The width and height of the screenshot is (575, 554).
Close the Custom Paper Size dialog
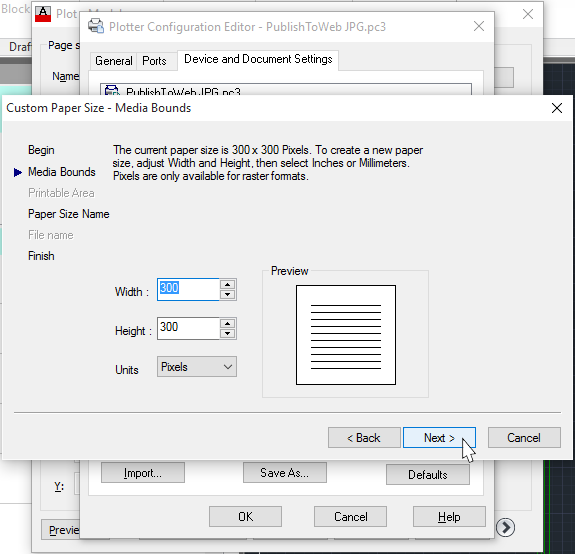[557, 108]
